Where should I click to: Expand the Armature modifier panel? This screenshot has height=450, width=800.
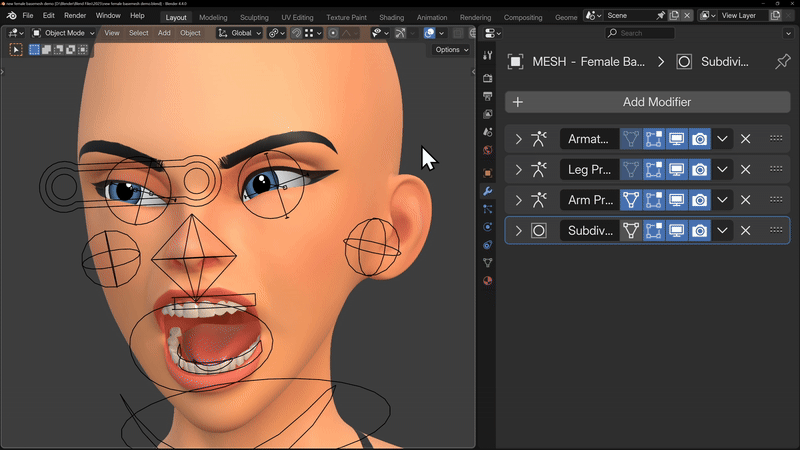pos(518,139)
